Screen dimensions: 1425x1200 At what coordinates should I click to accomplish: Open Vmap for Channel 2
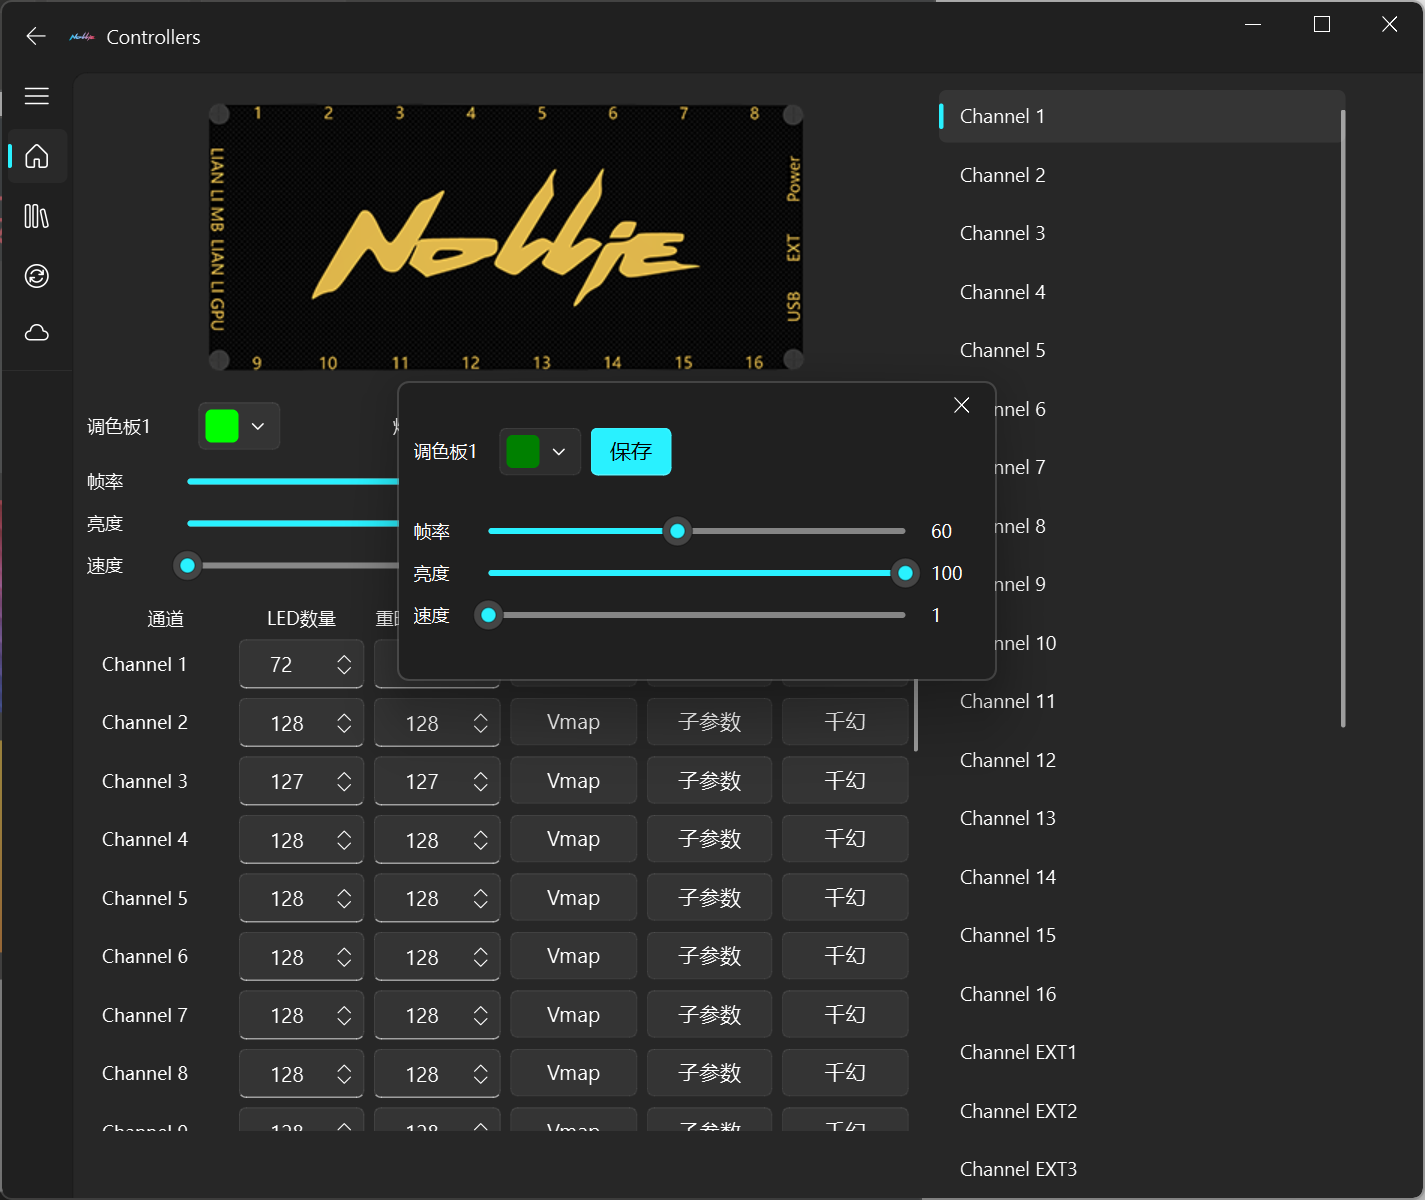[x=573, y=722]
